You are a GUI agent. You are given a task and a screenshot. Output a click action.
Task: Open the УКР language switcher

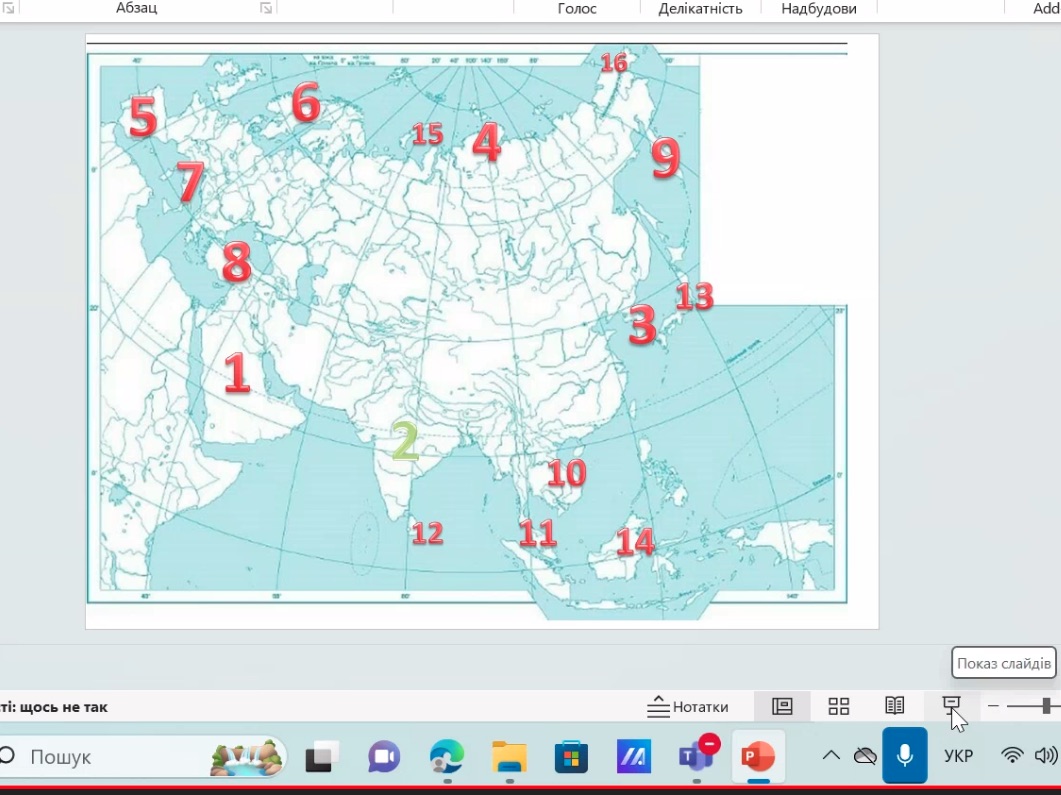tap(958, 756)
